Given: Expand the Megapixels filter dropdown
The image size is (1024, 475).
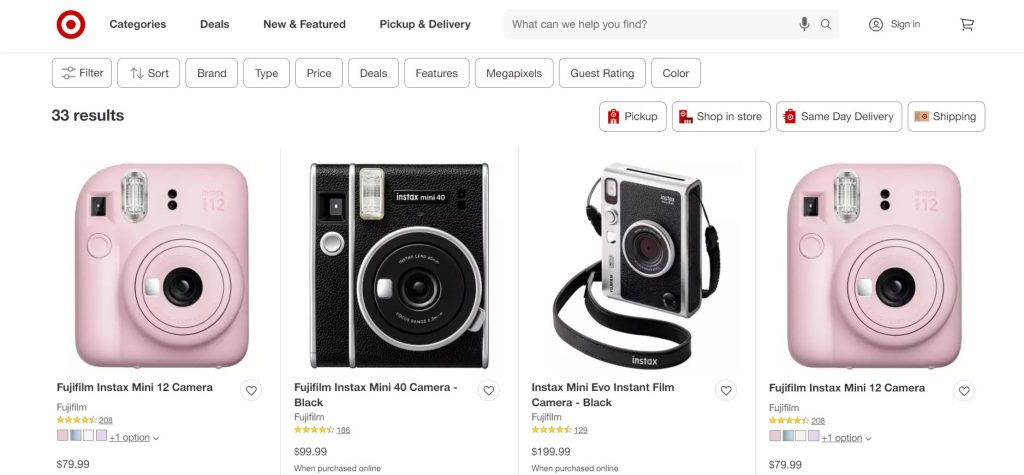Looking at the screenshot, I should click(x=514, y=73).
